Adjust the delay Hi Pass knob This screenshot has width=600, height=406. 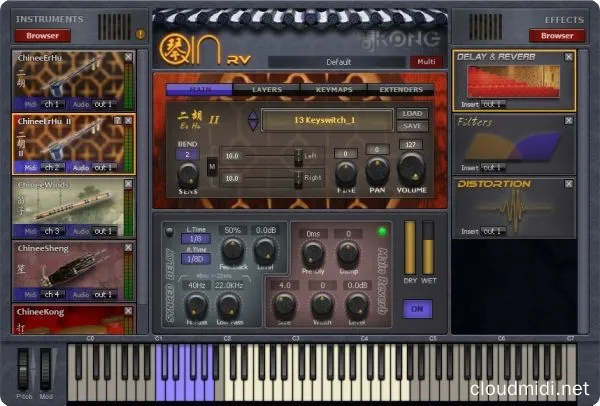pyautogui.click(x=197, y=305)
